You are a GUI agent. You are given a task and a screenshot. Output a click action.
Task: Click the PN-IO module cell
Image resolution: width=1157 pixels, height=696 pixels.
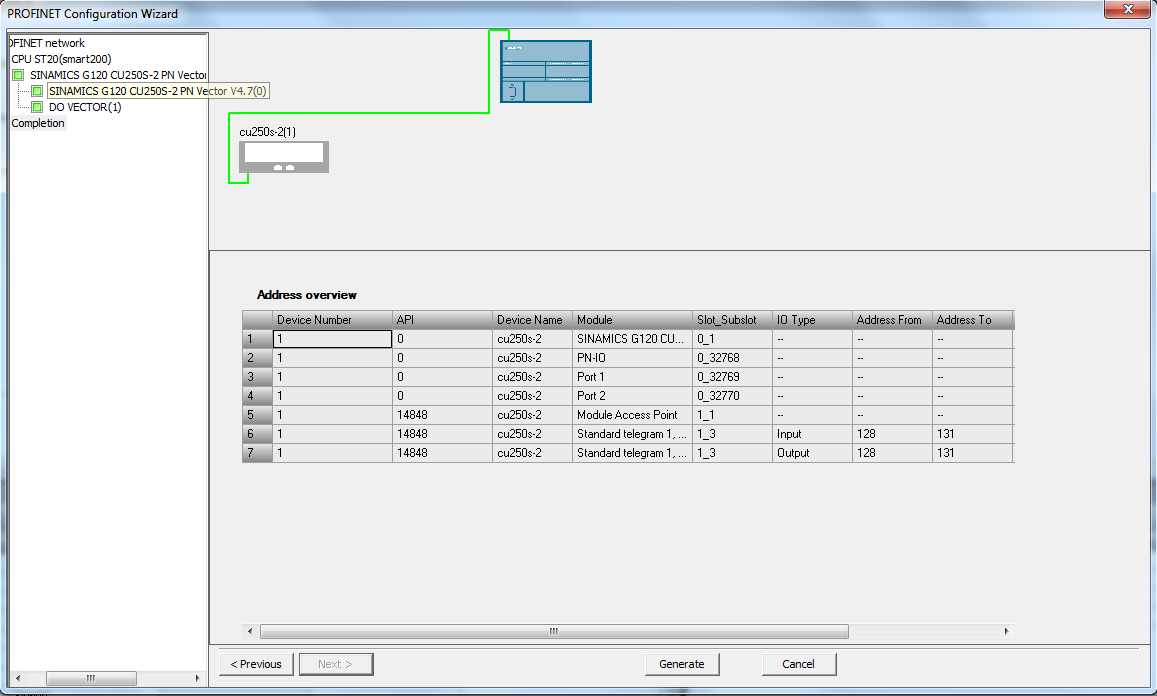632,358
